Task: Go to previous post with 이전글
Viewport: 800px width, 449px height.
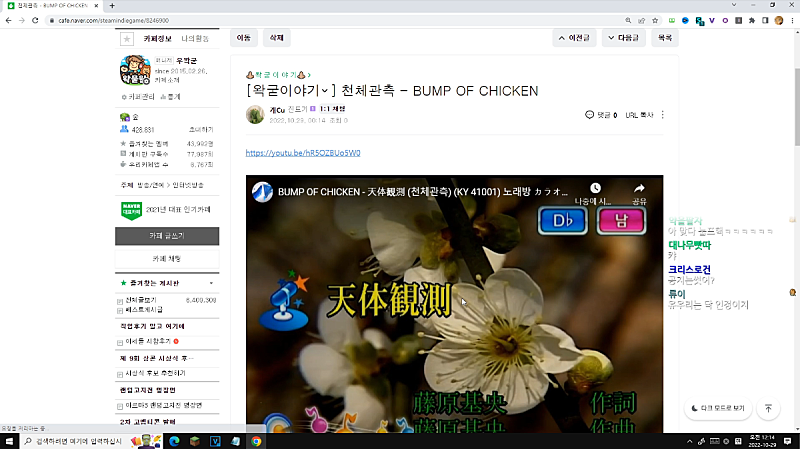Action: click(x=574, y=38)
